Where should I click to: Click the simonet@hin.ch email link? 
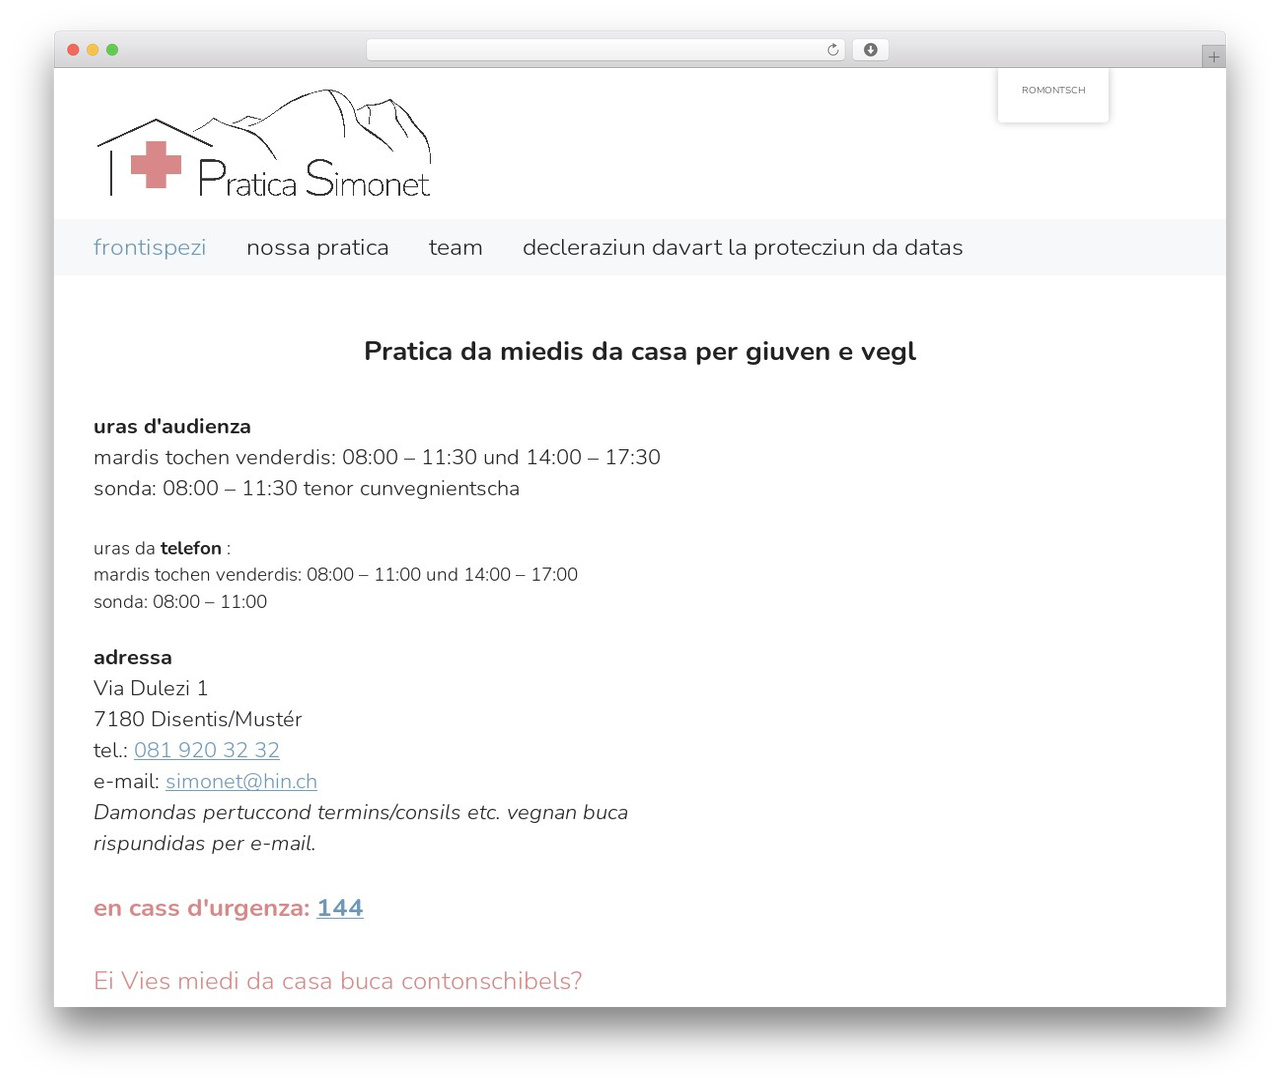[x=241, y=781]
